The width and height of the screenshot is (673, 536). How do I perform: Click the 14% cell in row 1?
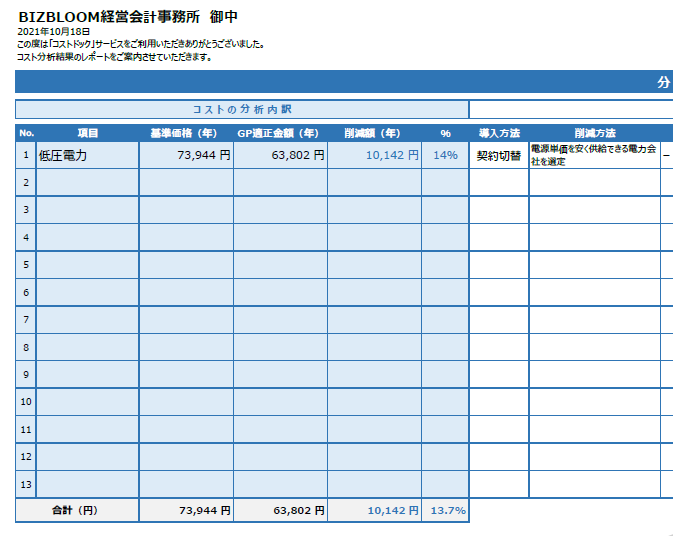tap(444, 155)
